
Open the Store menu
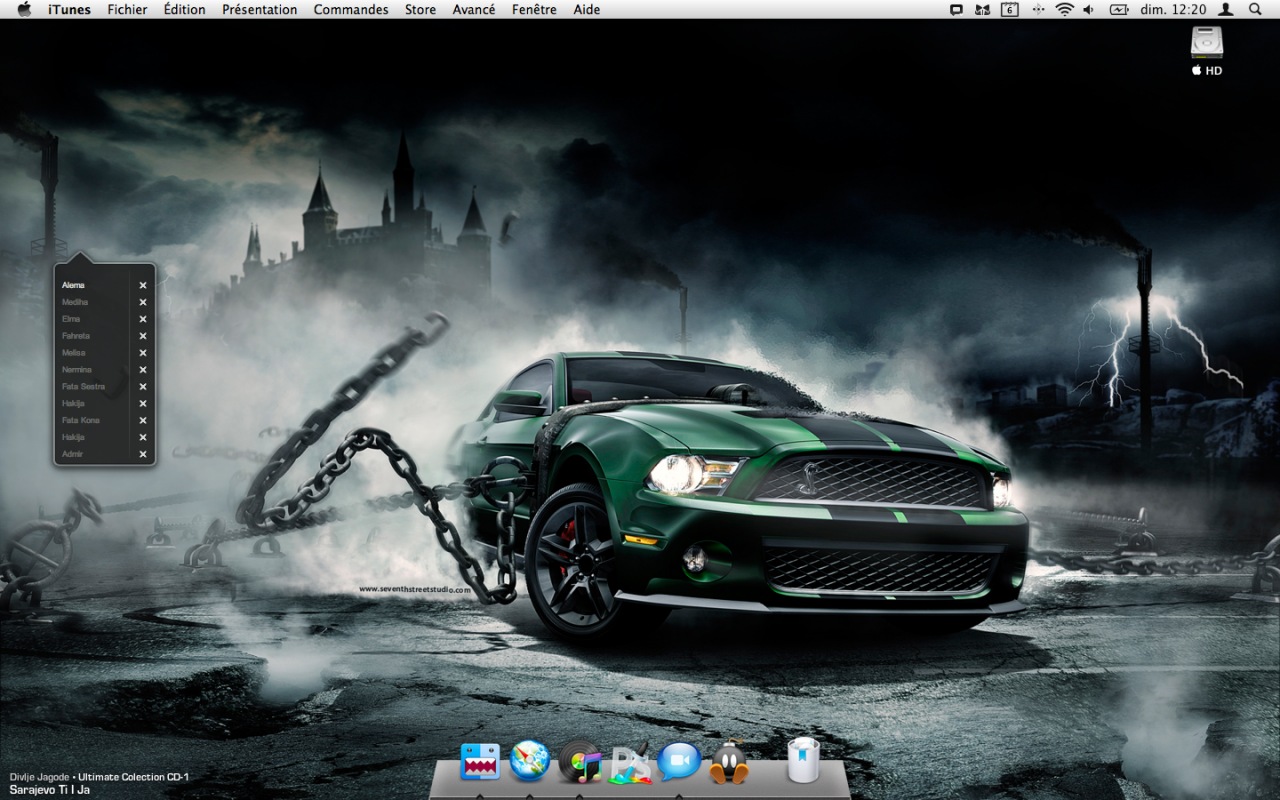click(x=420, y=9)
